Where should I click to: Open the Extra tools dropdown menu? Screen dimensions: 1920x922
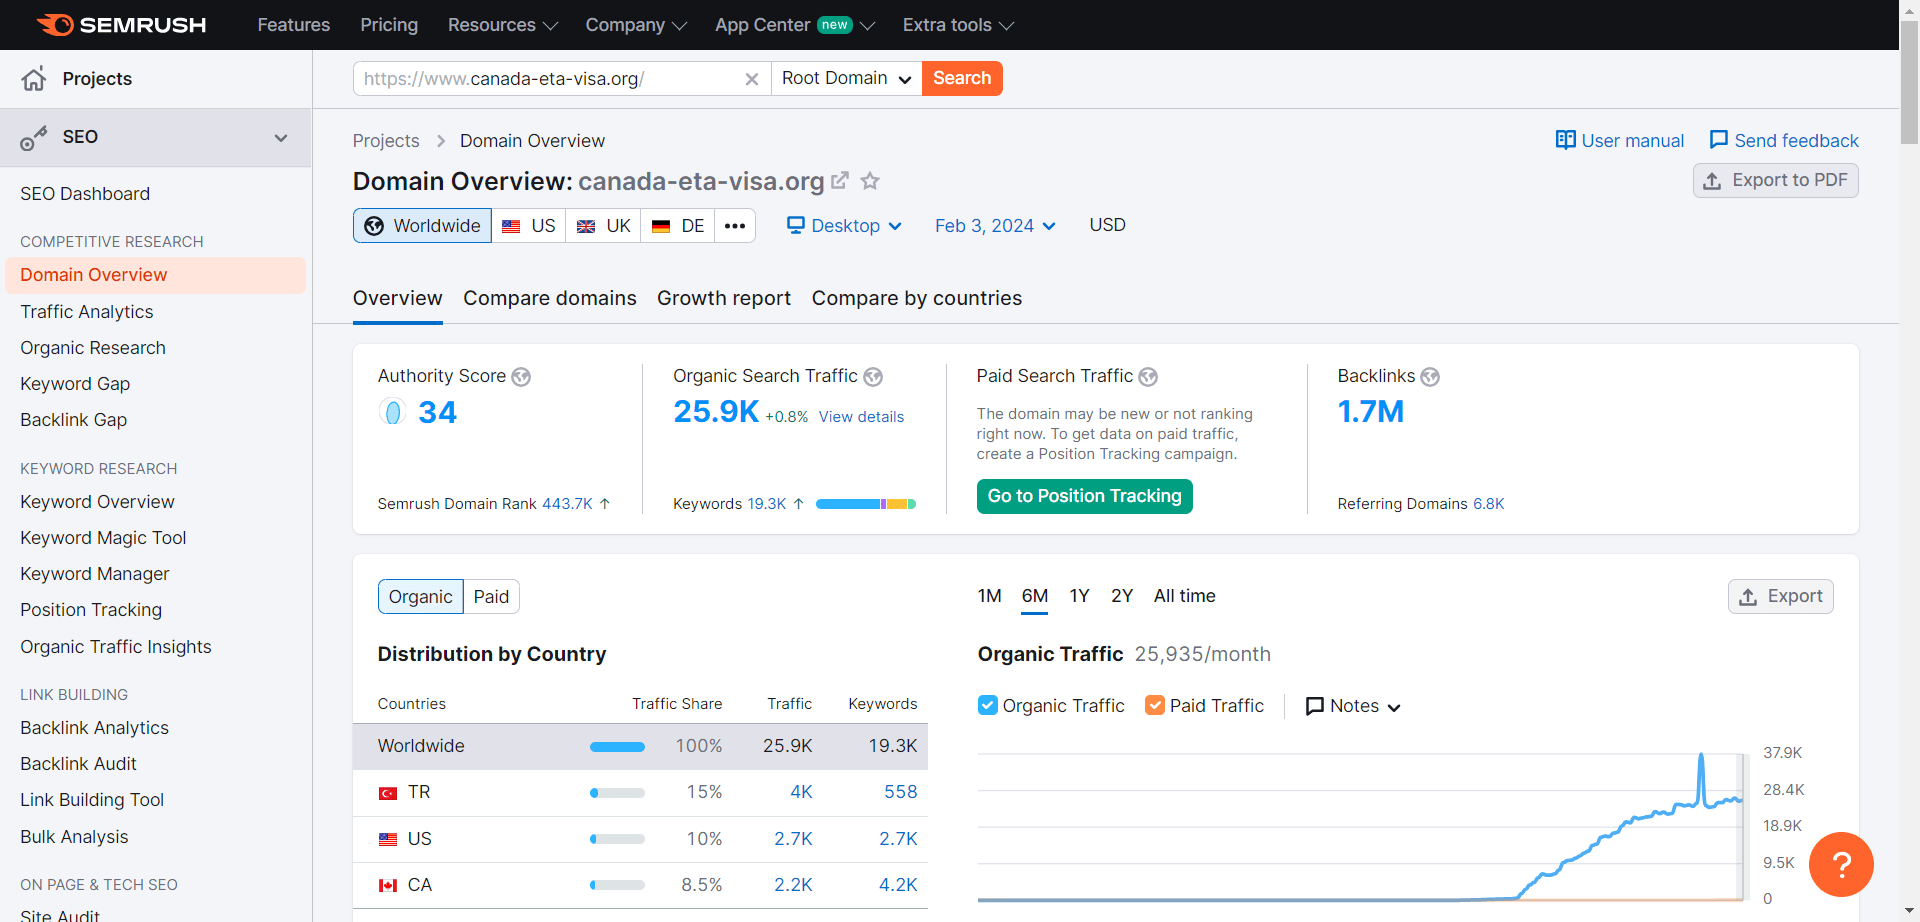958,25
